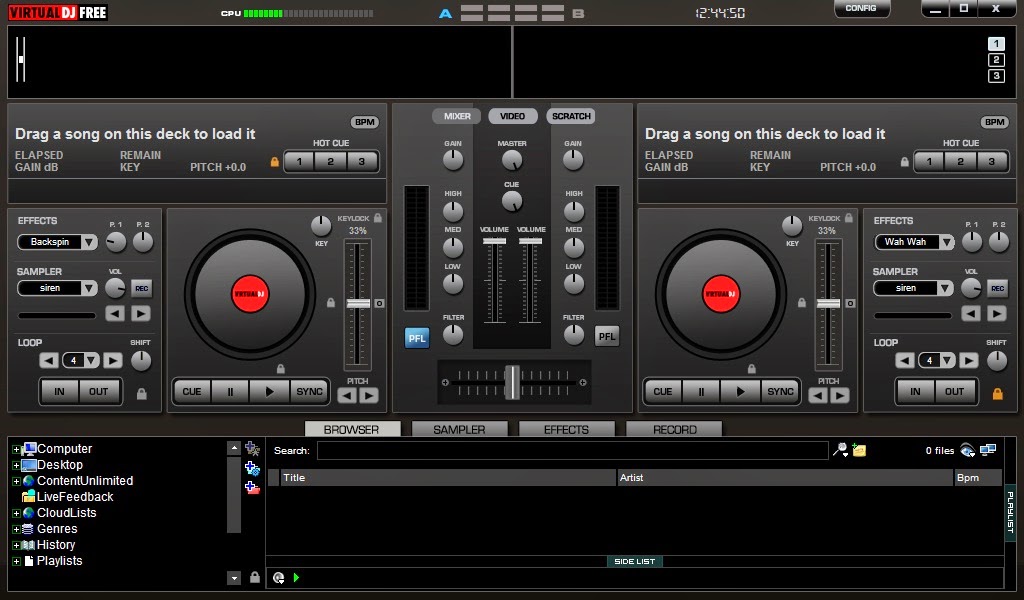Click the left deck turntable platter
1024x600 pixels.
(250, 294)
